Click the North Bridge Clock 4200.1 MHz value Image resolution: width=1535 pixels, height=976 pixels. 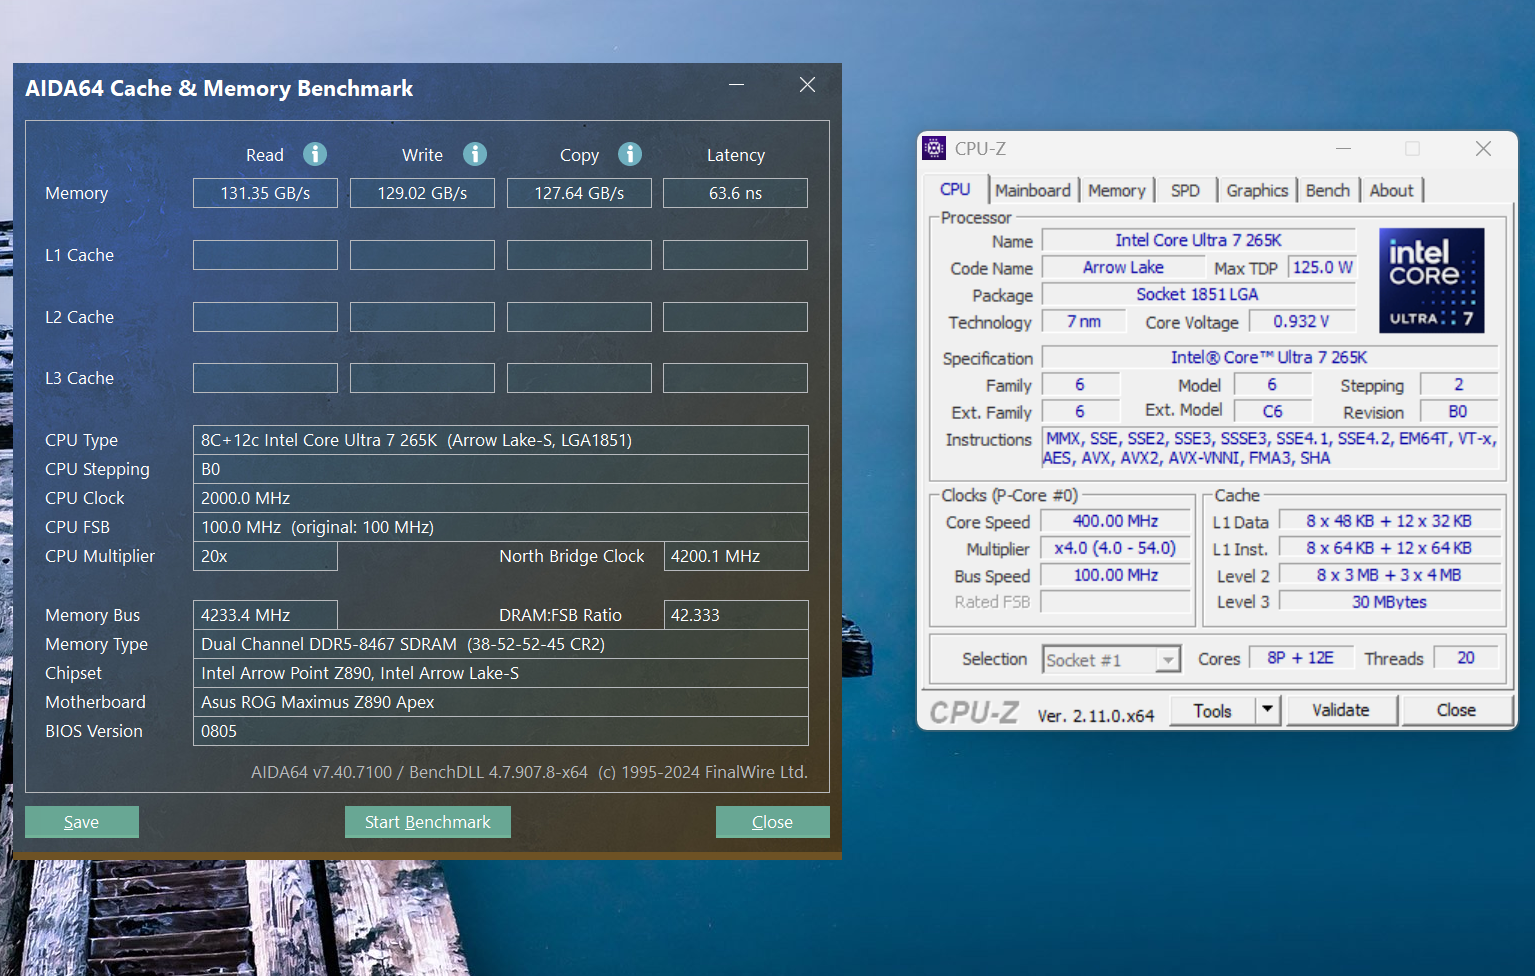736,556
